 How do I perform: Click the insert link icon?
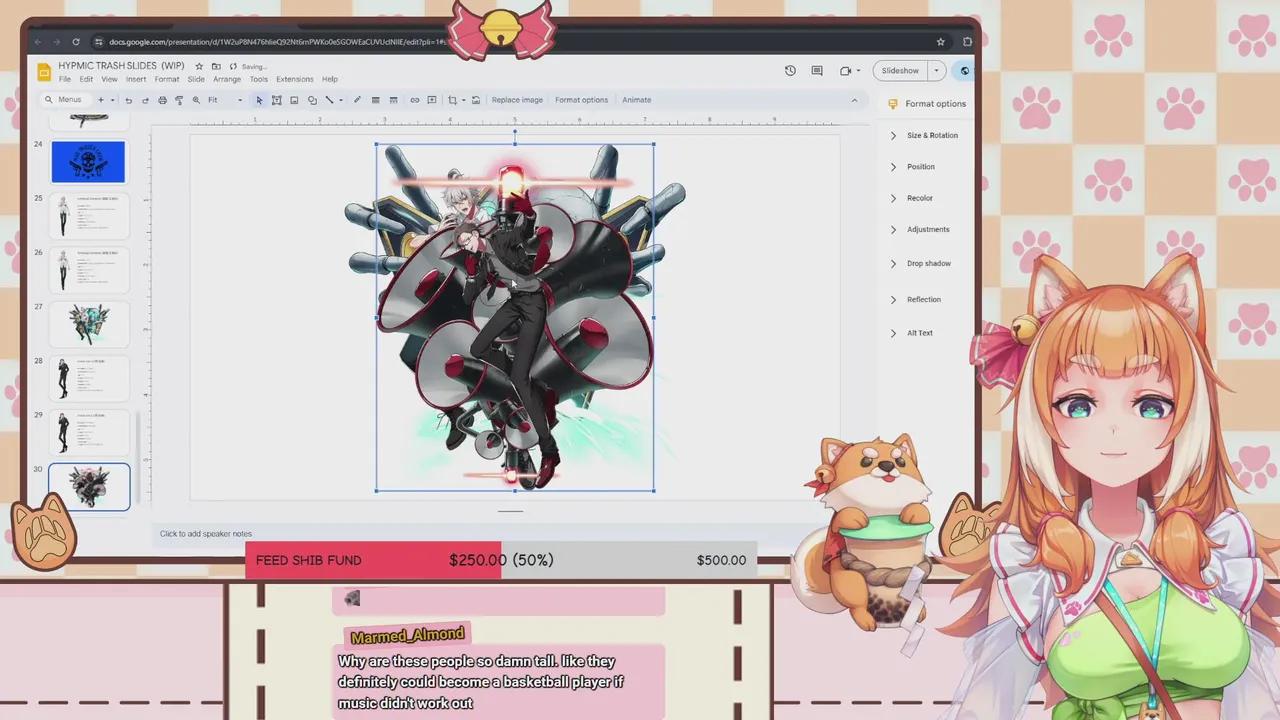(x=414, y=100)
